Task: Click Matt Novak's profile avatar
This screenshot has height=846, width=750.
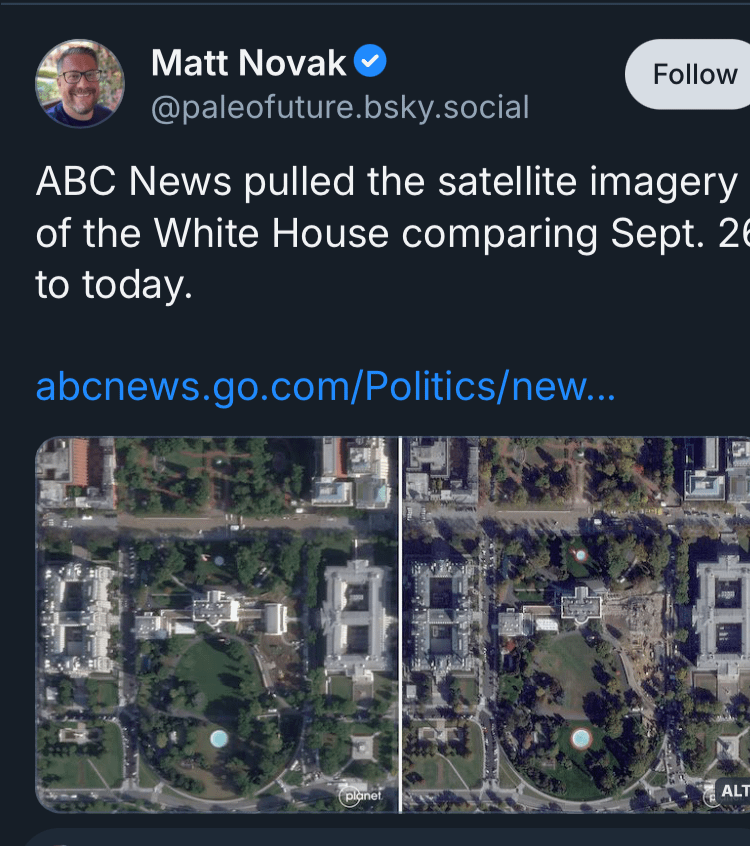Action: (80, 84)
